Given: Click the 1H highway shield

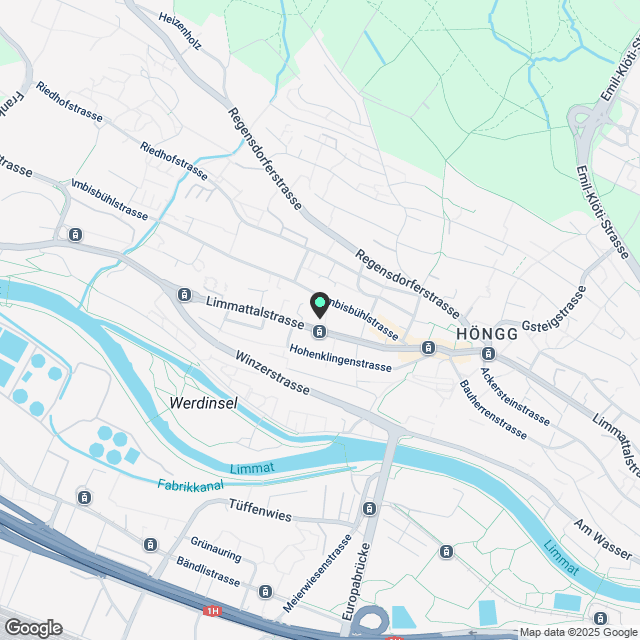Looking at the screenshot, I should coord(212,611).
